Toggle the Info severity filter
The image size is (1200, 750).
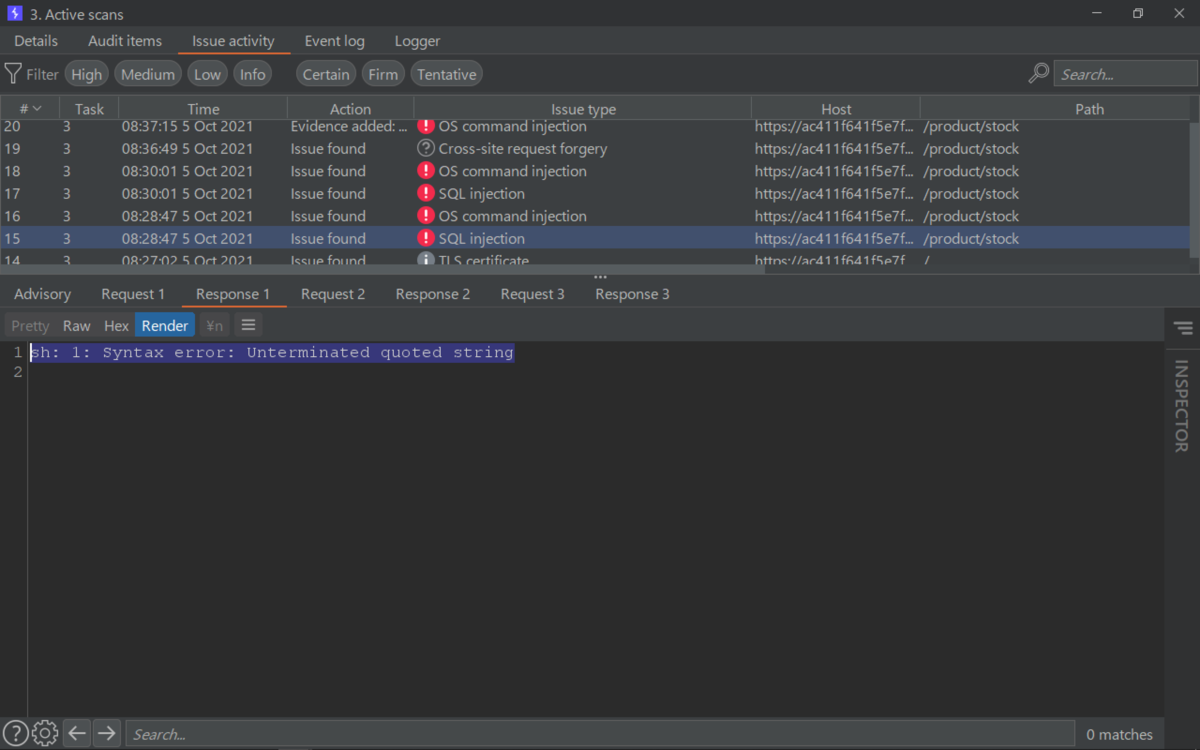pos(253,74)
